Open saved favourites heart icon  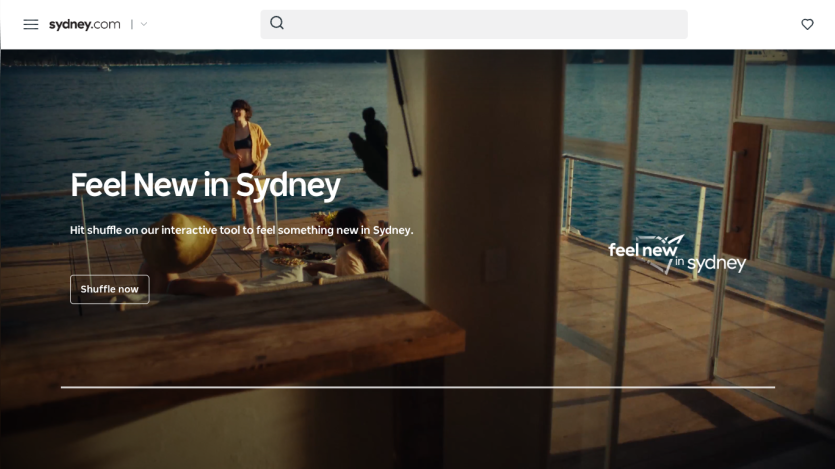pos(807,24)
